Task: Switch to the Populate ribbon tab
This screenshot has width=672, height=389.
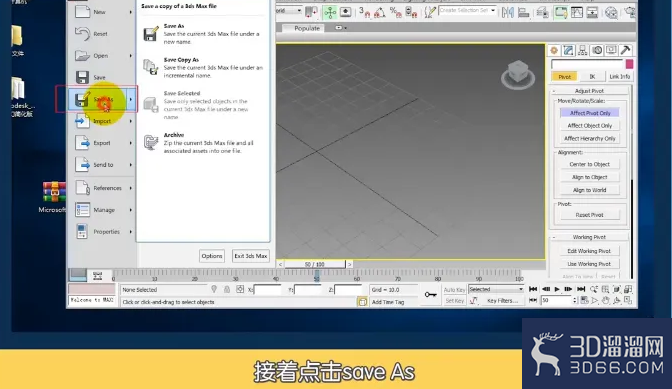Action: tap(307, 28)
